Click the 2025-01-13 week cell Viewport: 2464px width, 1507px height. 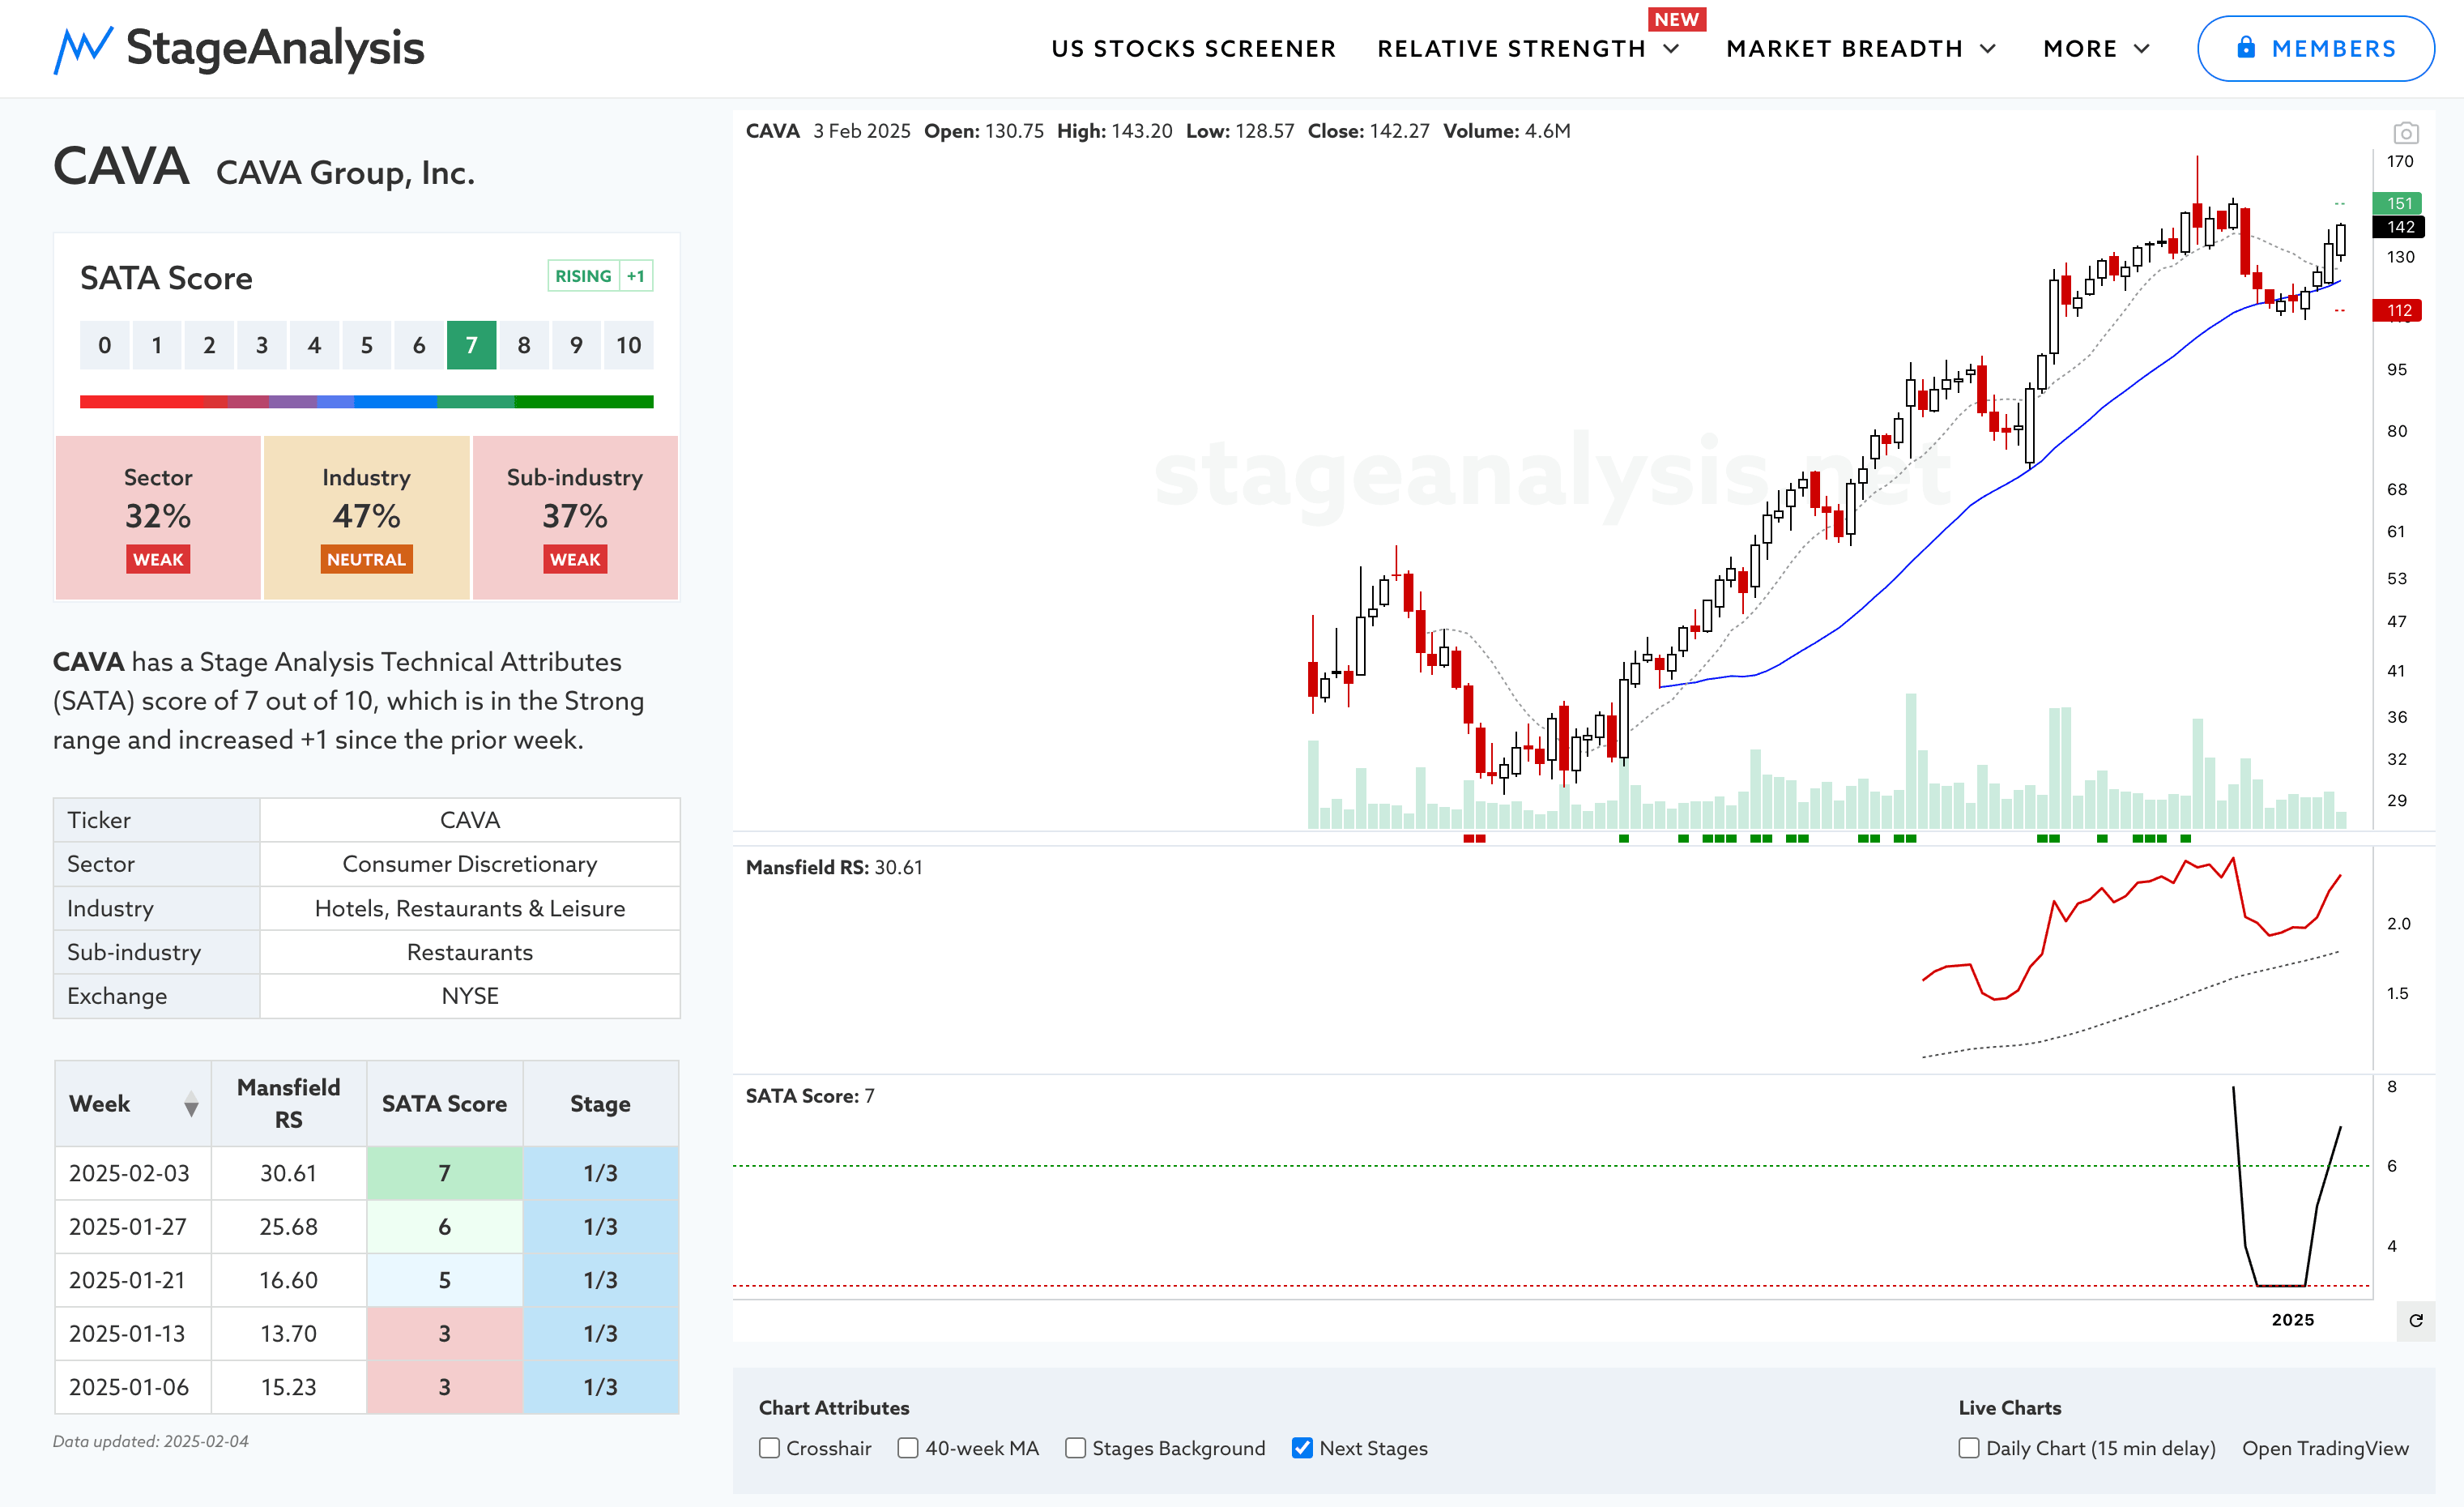[x=133, y=1334]
